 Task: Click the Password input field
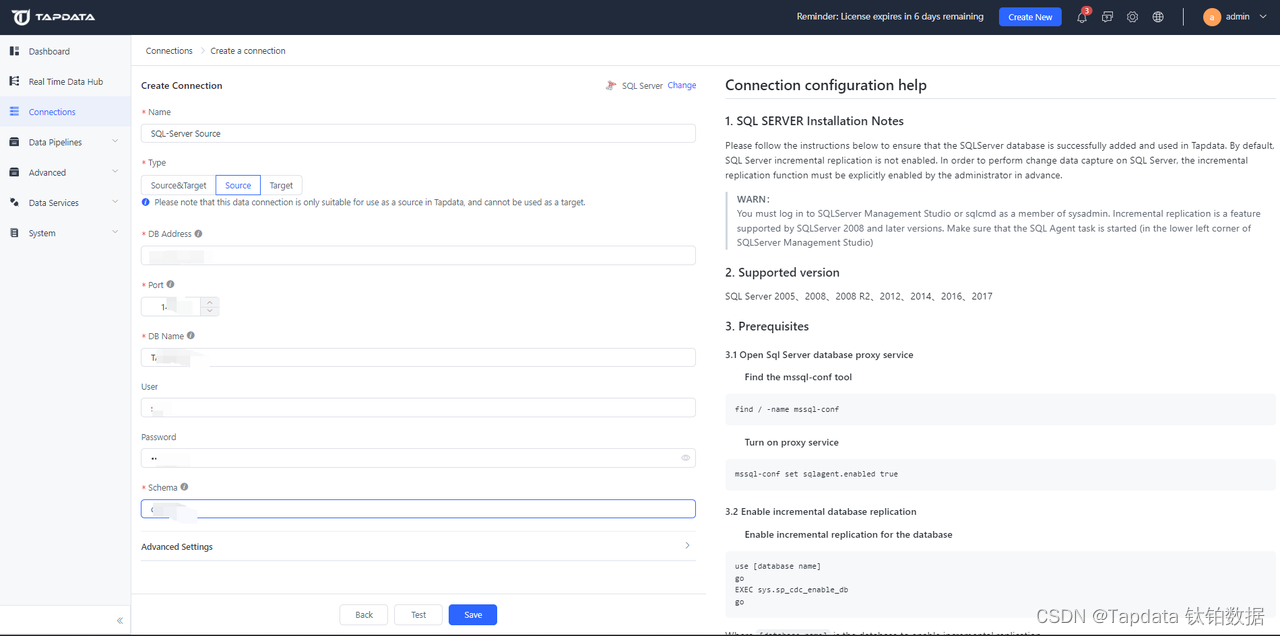pyautogui.click(x=418, y=458)
